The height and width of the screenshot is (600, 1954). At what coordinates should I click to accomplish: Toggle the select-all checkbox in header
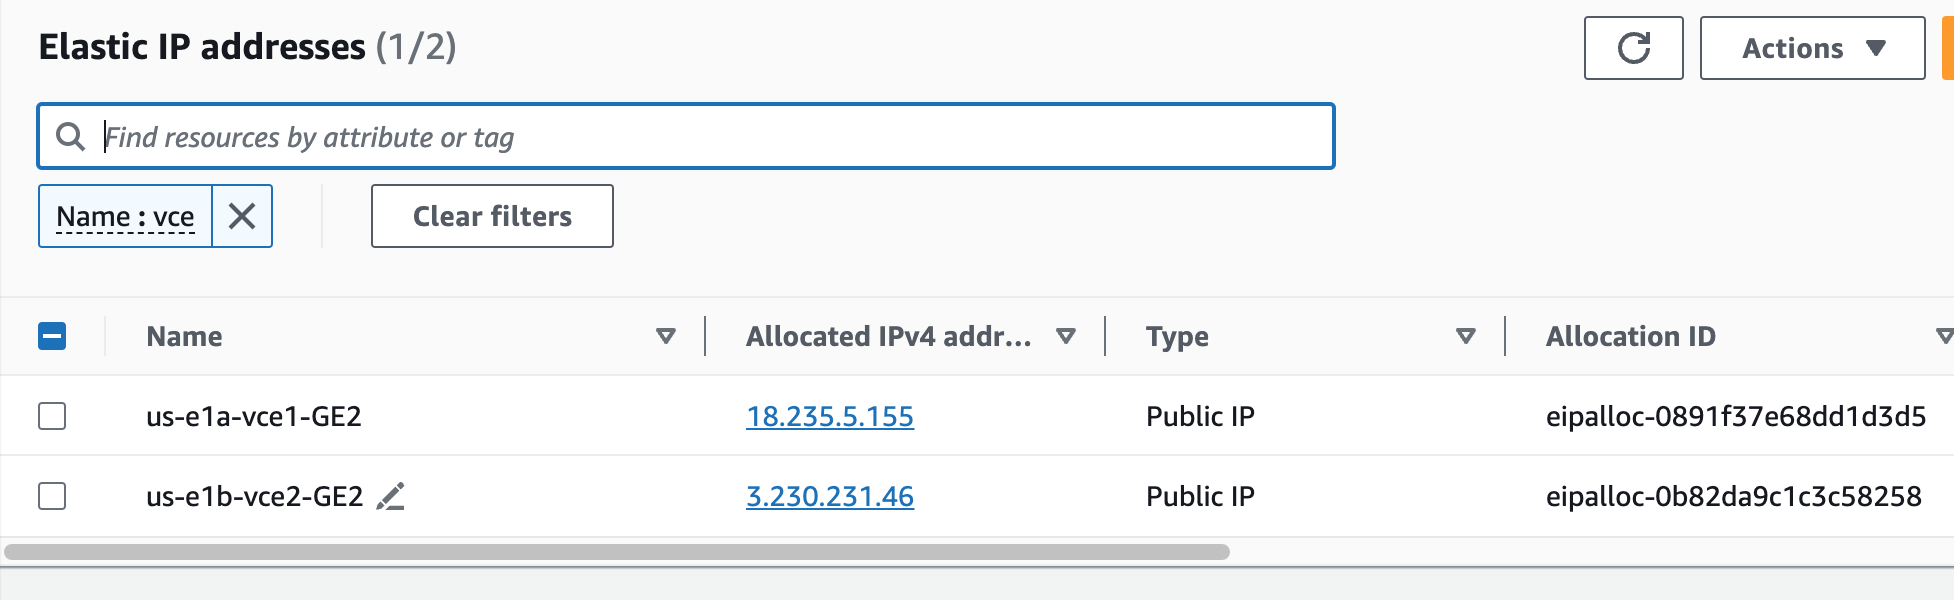pos(52,336)
